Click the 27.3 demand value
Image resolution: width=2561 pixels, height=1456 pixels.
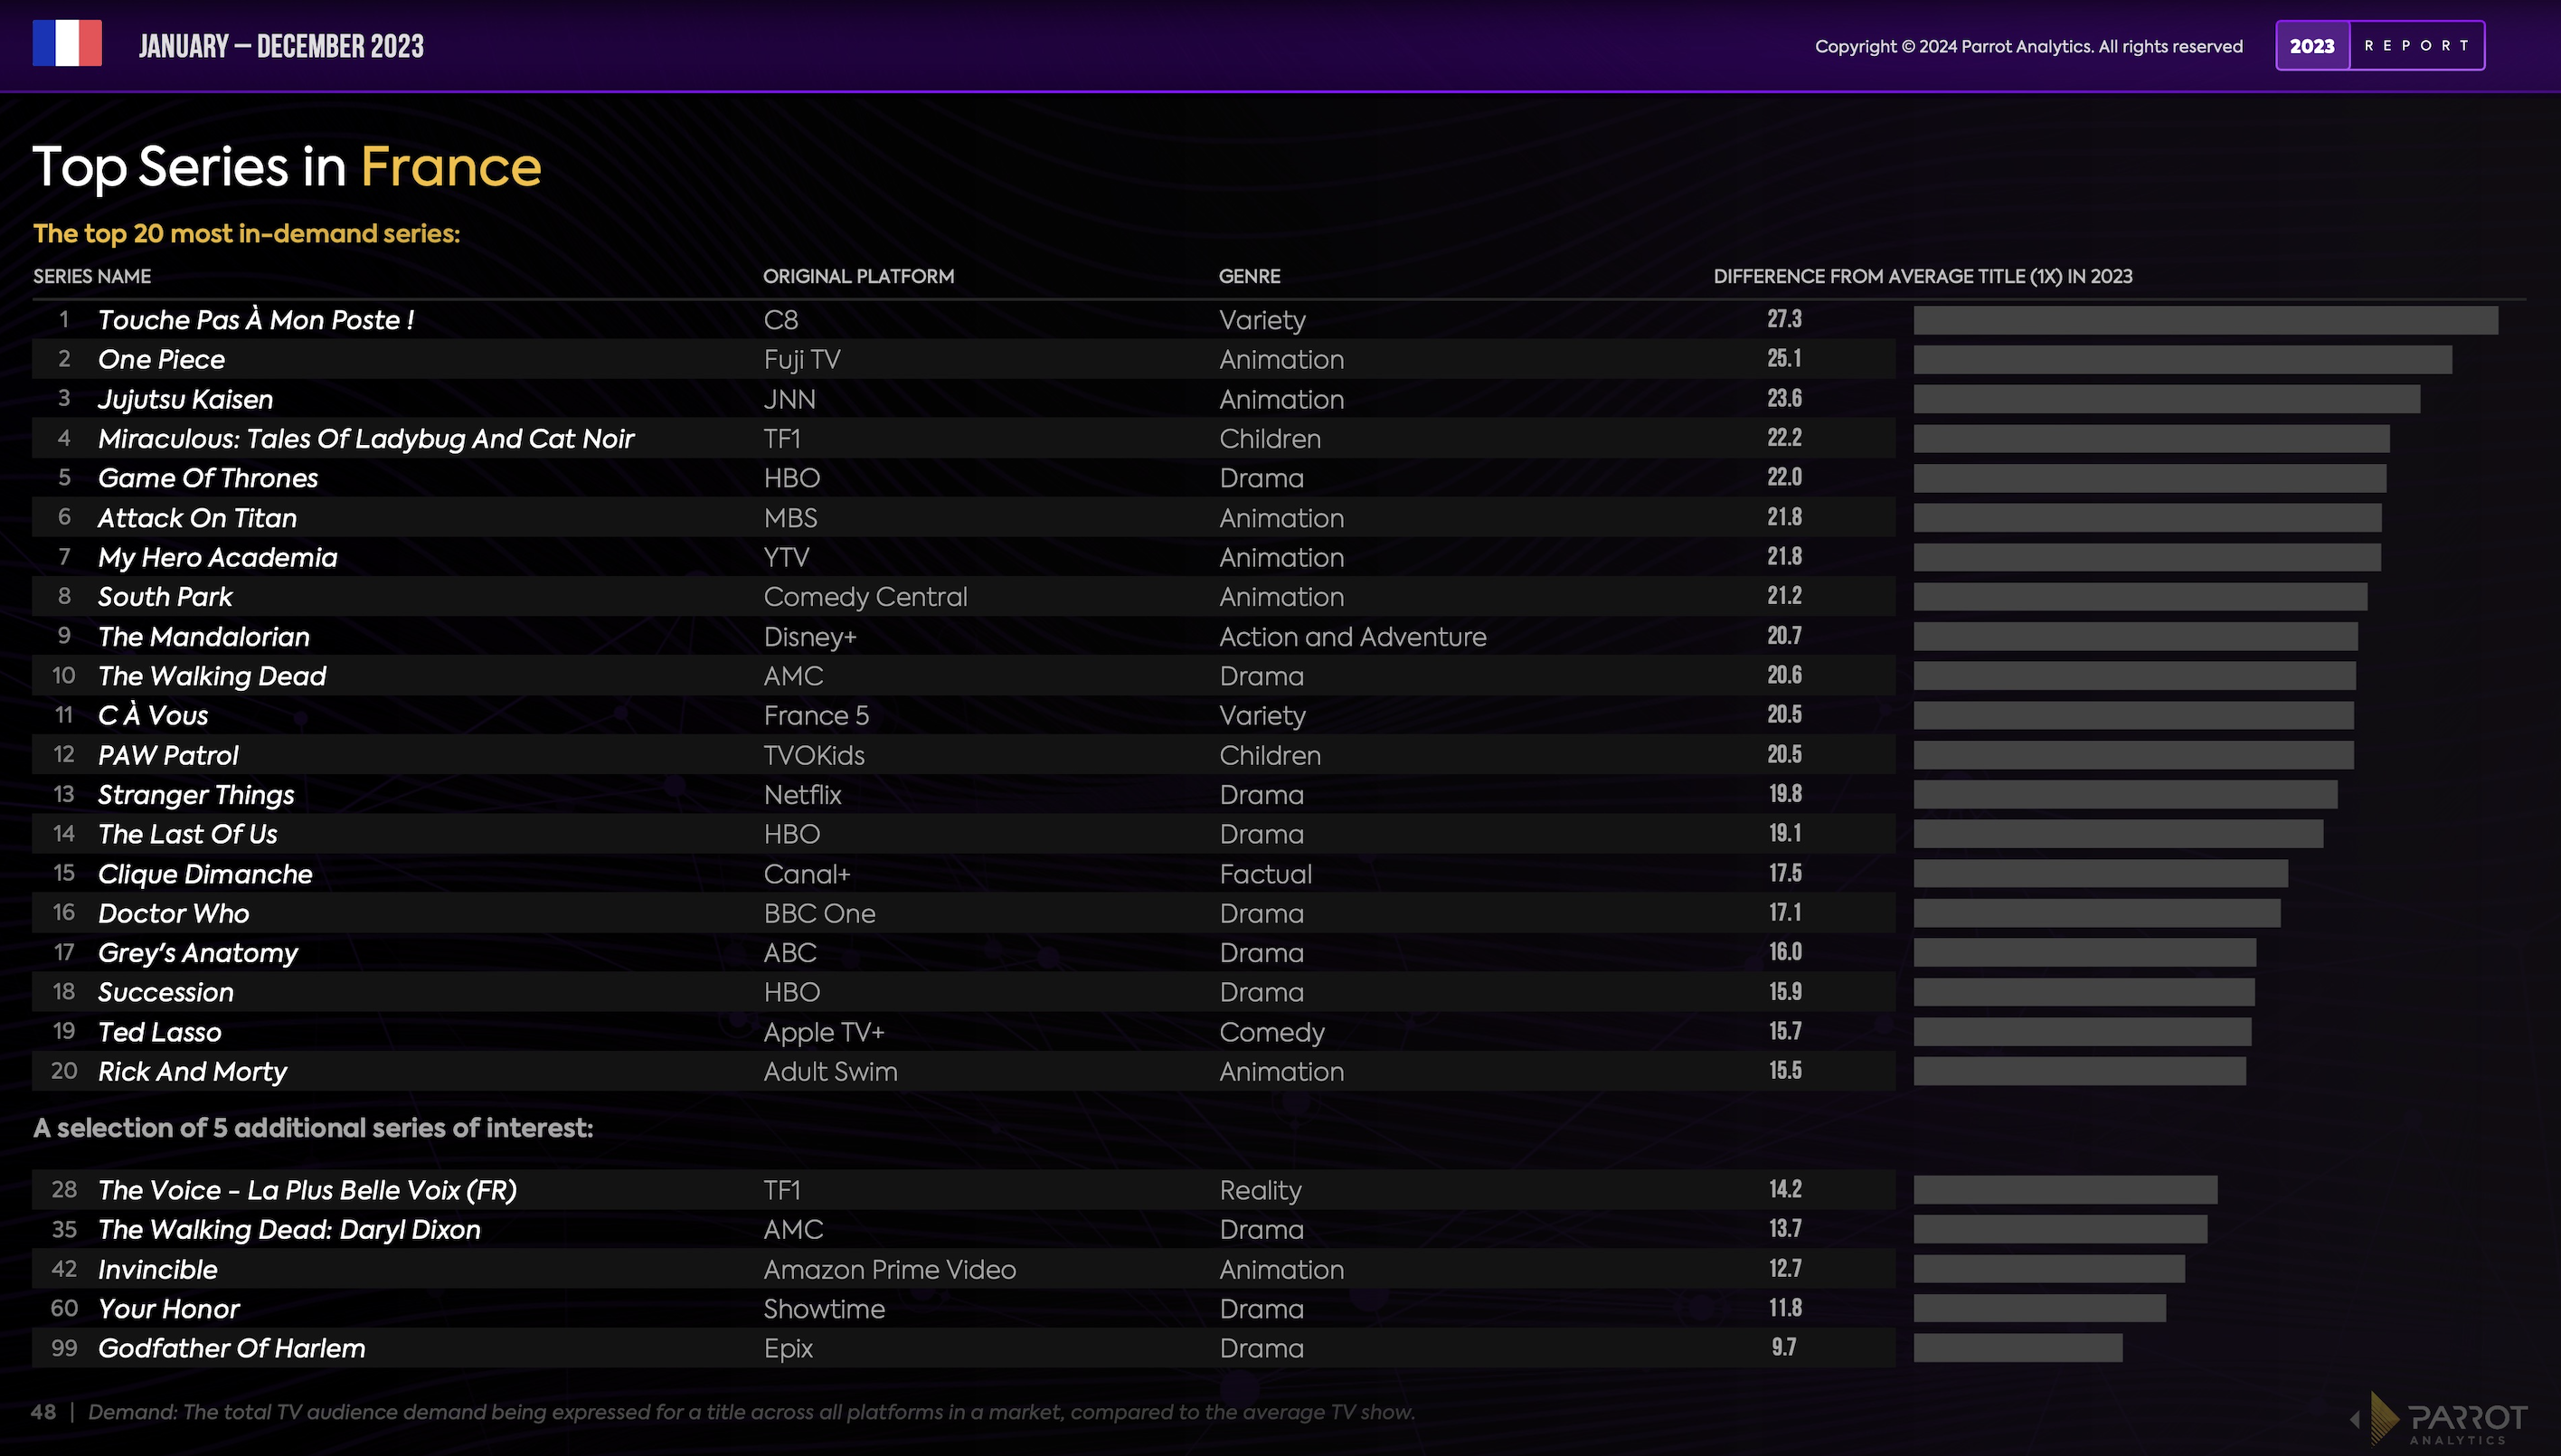click(x=1784, y=319)
